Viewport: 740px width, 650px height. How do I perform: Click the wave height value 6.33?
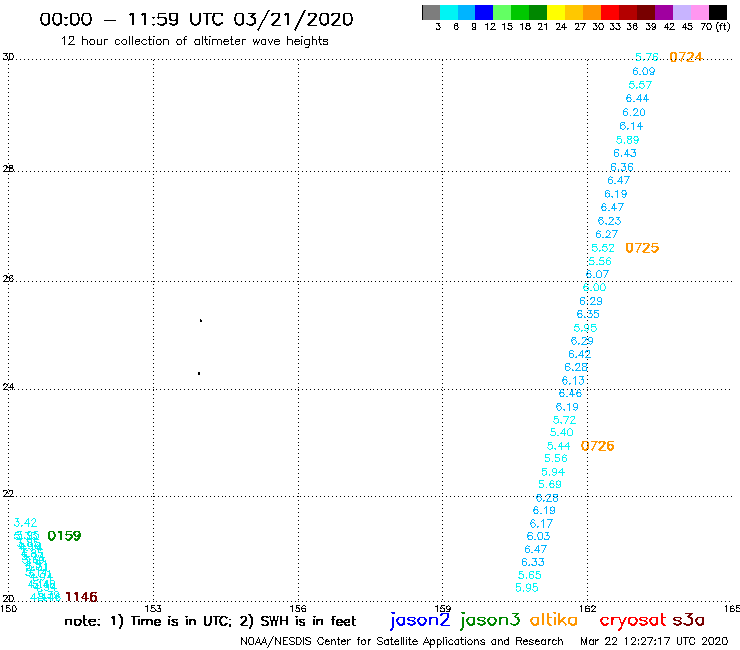tap(533, 562)
